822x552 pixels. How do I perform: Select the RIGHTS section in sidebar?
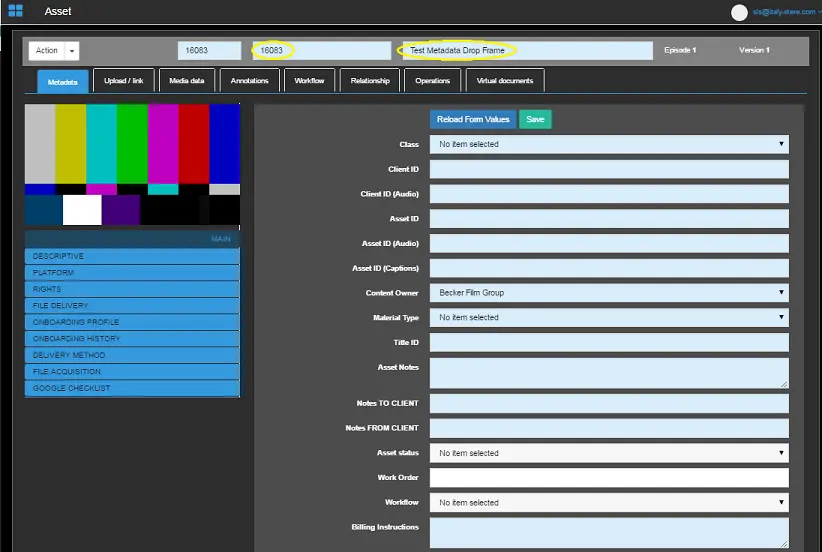click(x=132, y=289)
